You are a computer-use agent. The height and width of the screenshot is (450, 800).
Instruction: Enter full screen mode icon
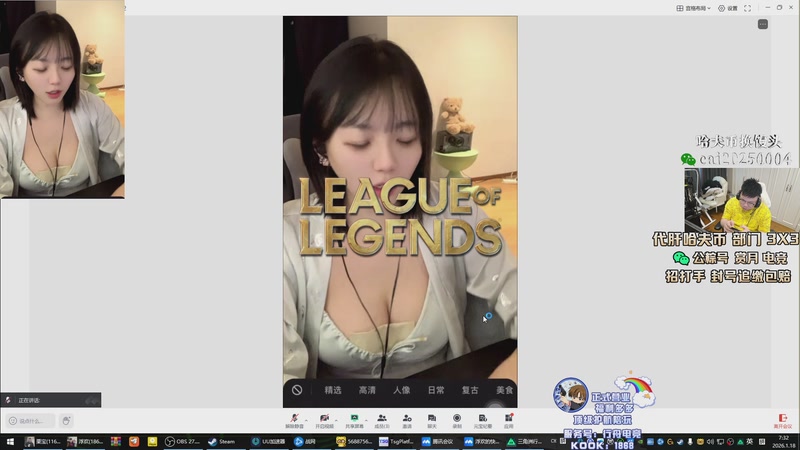[x=747, y=8]
